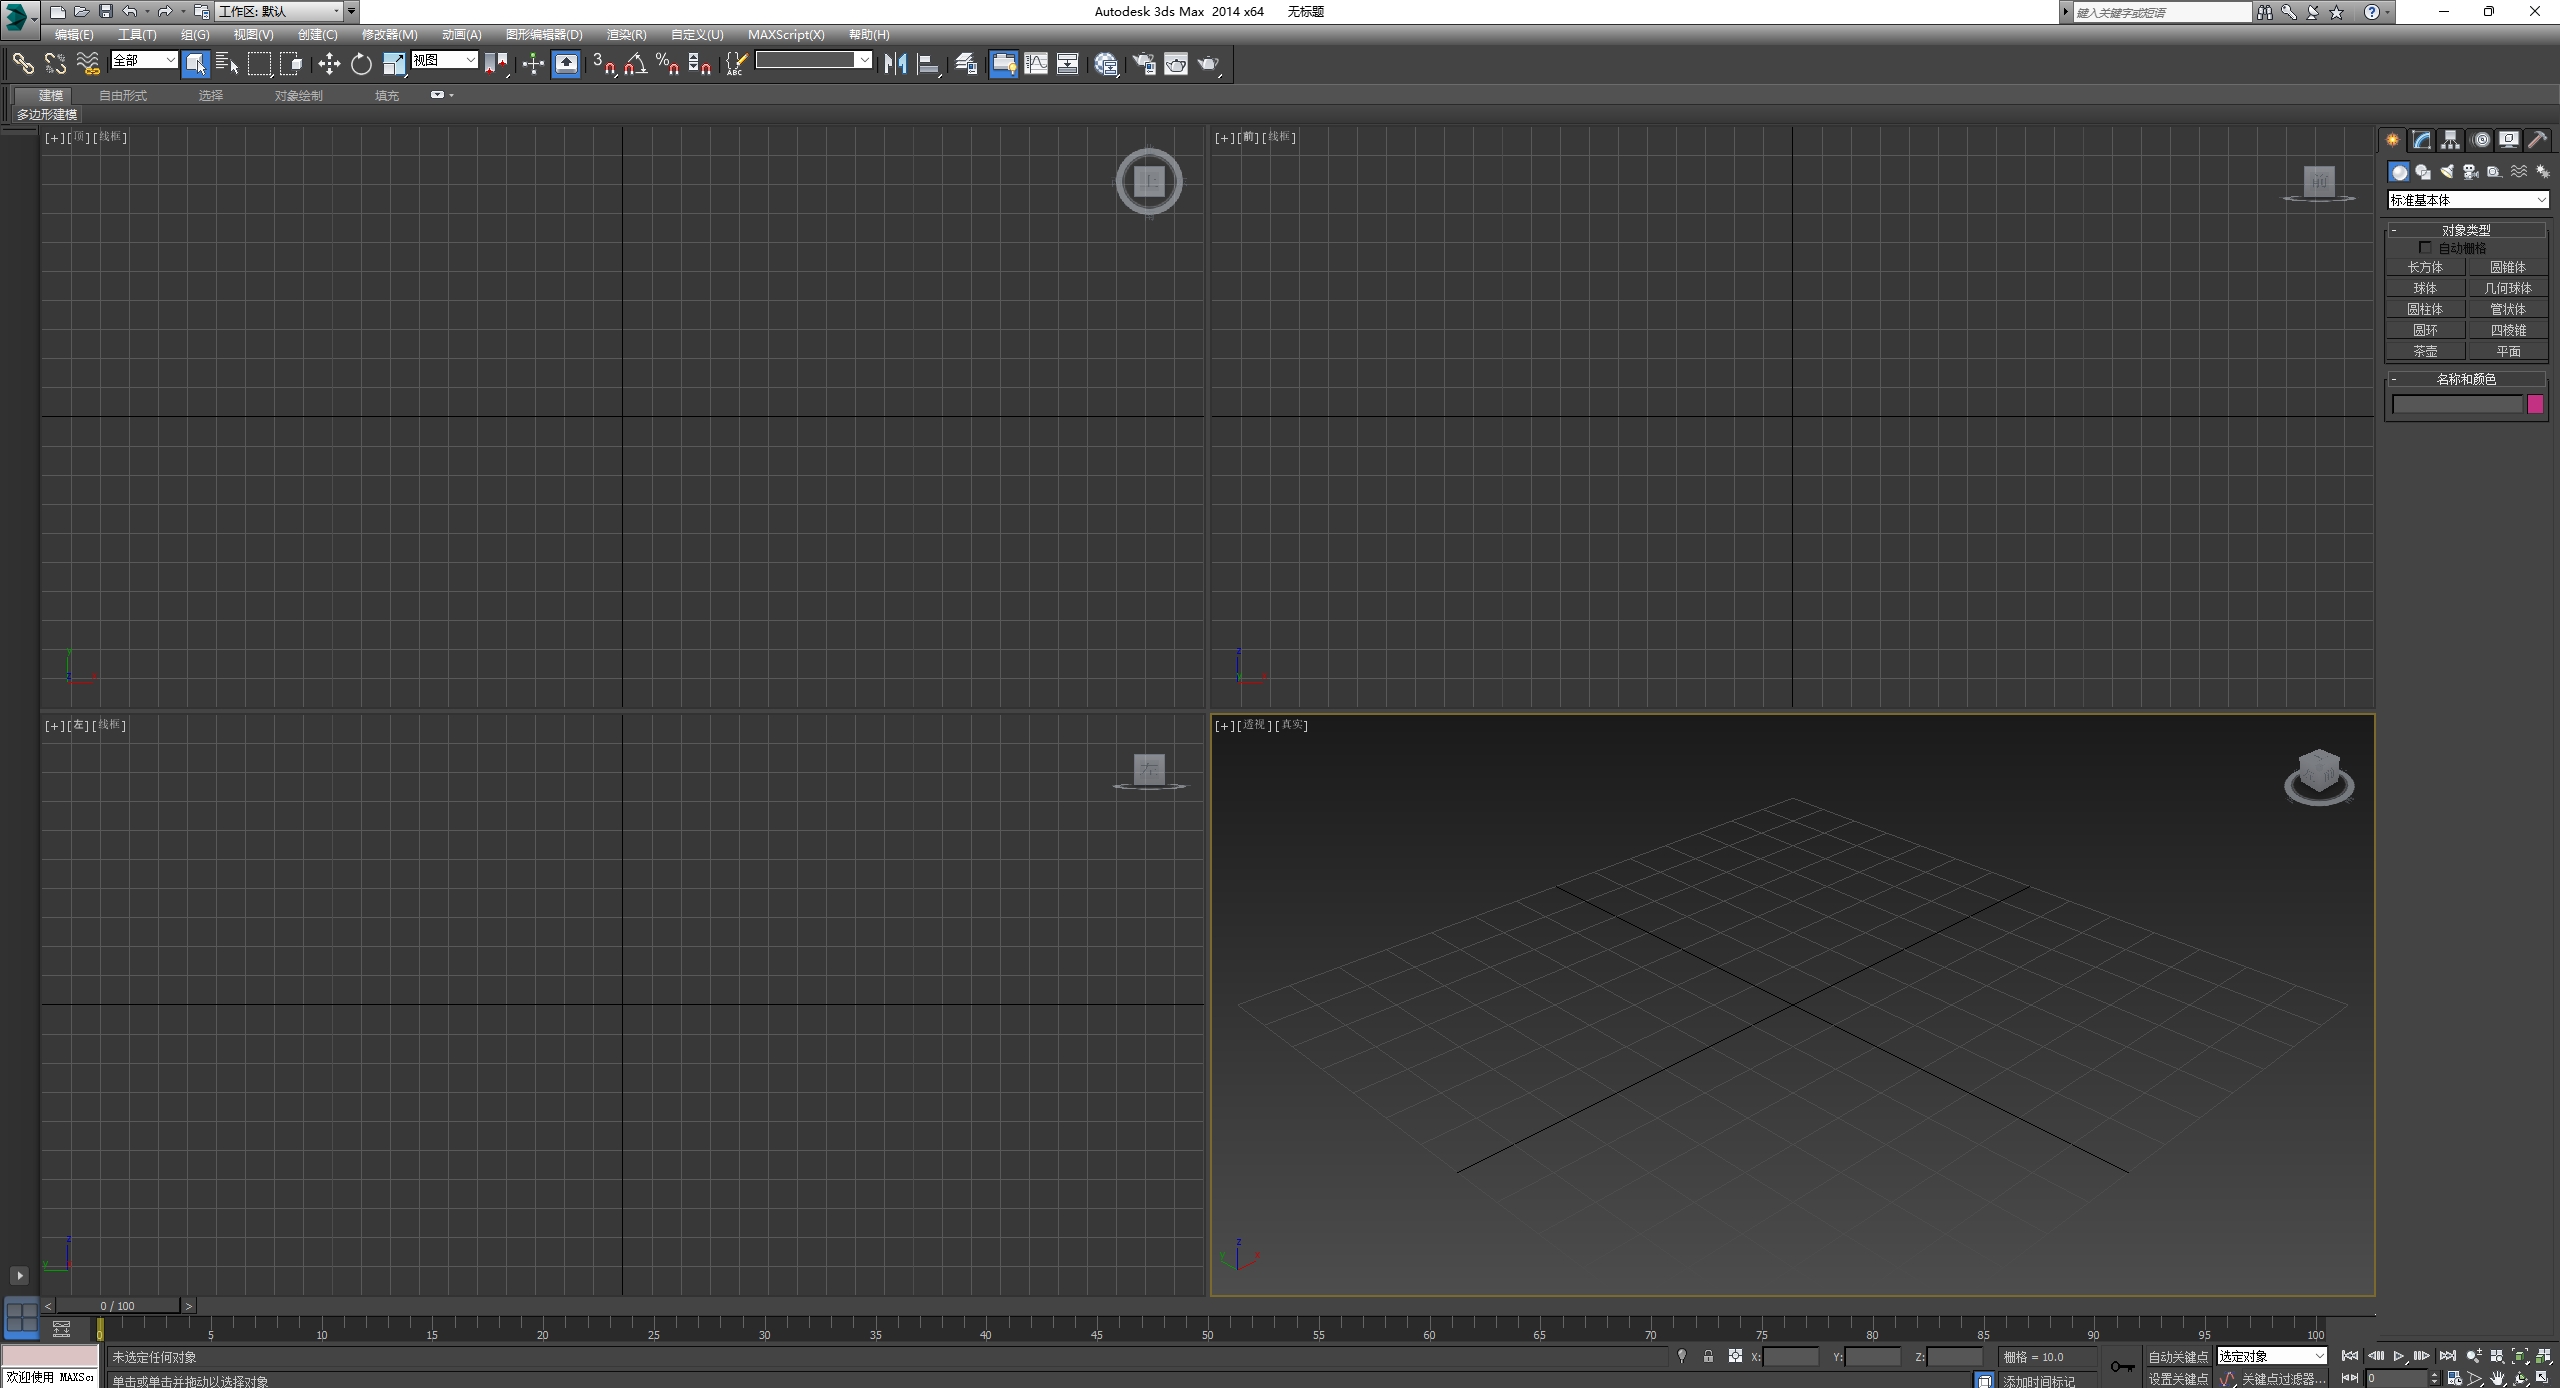Open the 渲染(R) menu
This screenshot has width=2560, height=1388.
point(626,35)
